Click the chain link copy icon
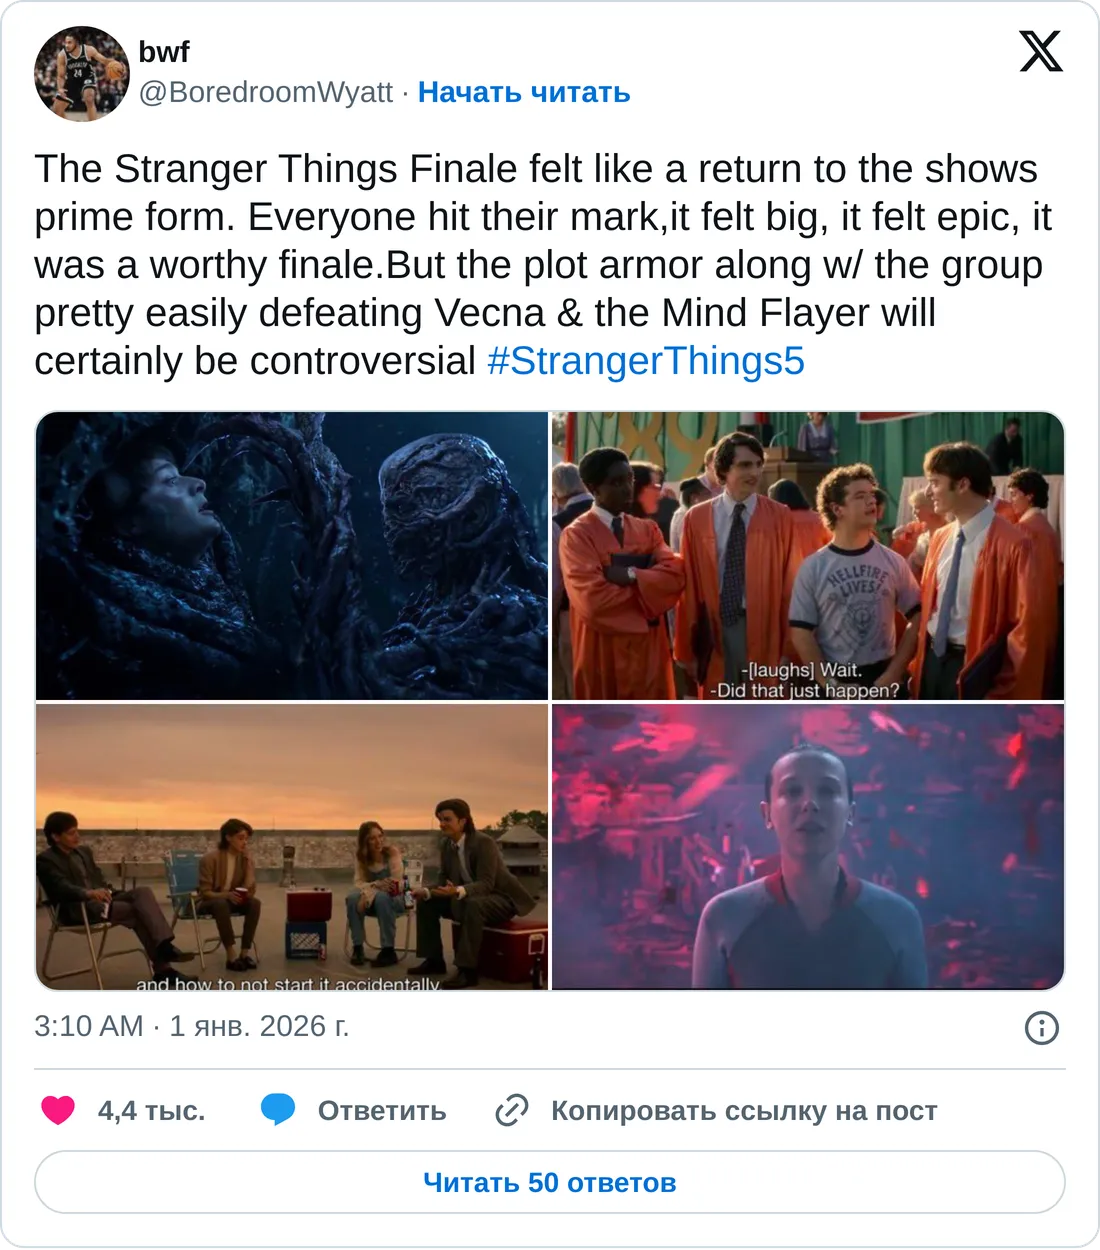Image resolution: width=1100 pixels, height=1250 pixels. (x=512, y=1110)
